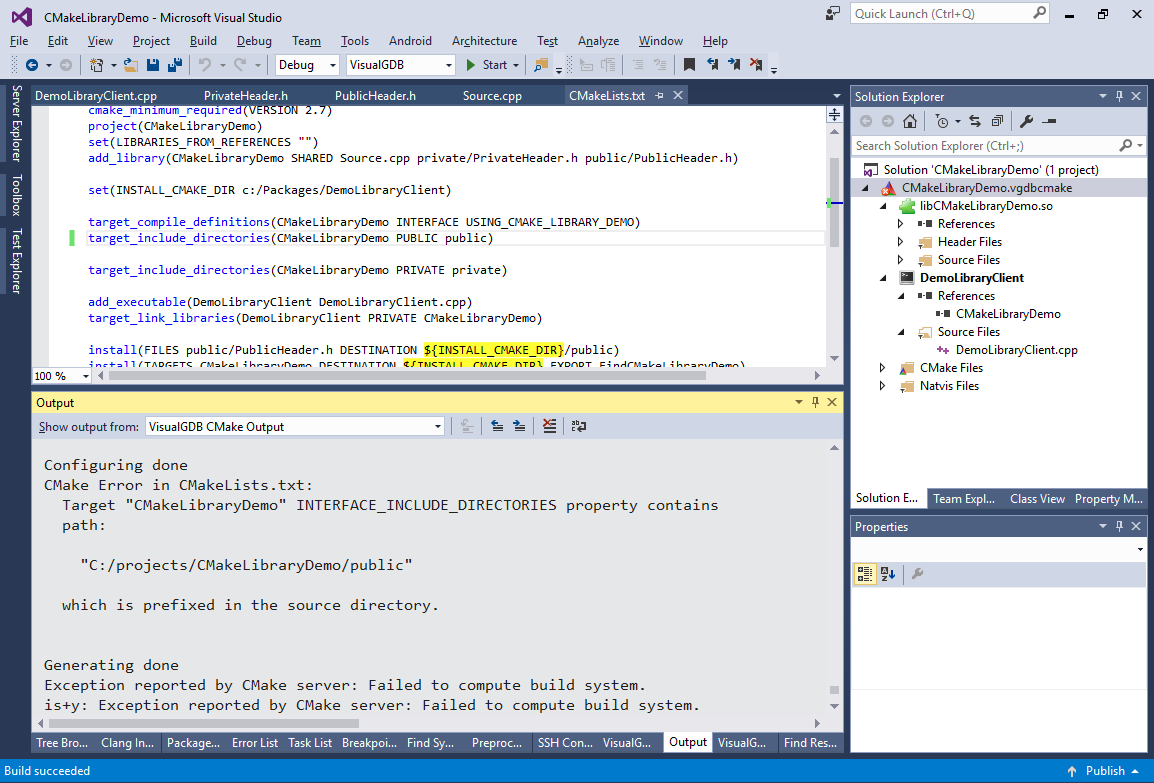This screenshot has width=1154, height=783.
Task: Click the Pending Changes Filter clock icon
Action: point(942,121)
